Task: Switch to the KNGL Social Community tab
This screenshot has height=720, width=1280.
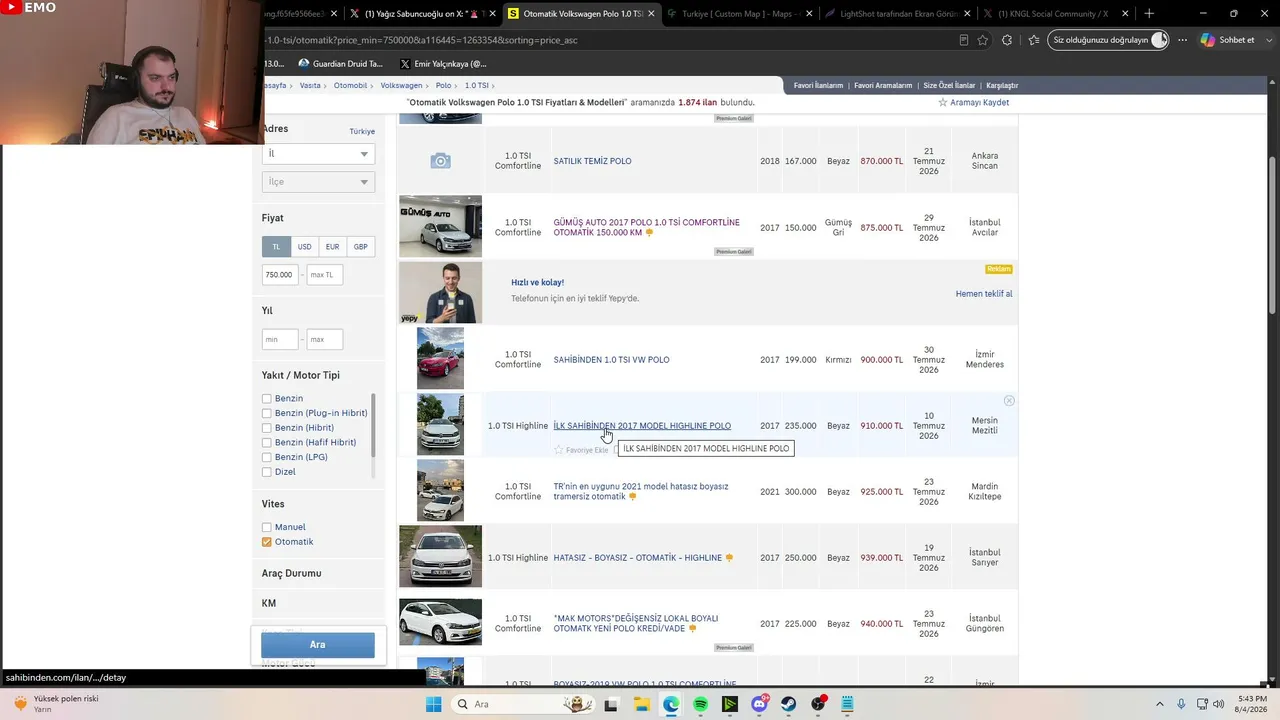Action: click(x=1054, y=14)
